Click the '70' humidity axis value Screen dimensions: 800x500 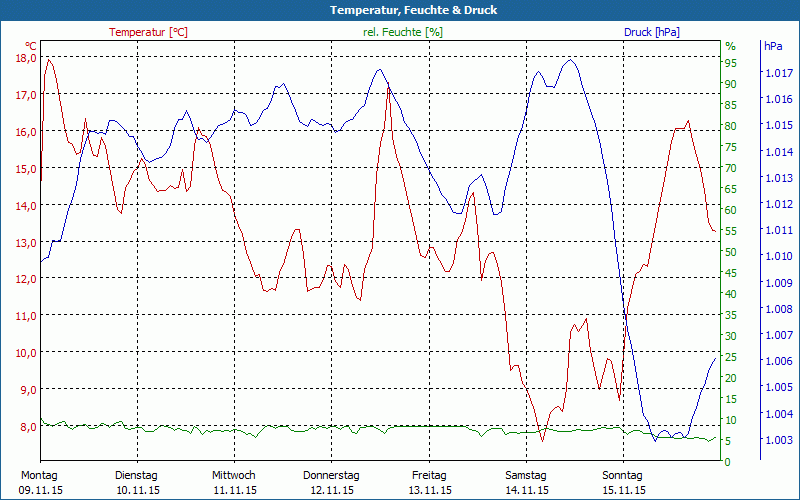[731, 168]
